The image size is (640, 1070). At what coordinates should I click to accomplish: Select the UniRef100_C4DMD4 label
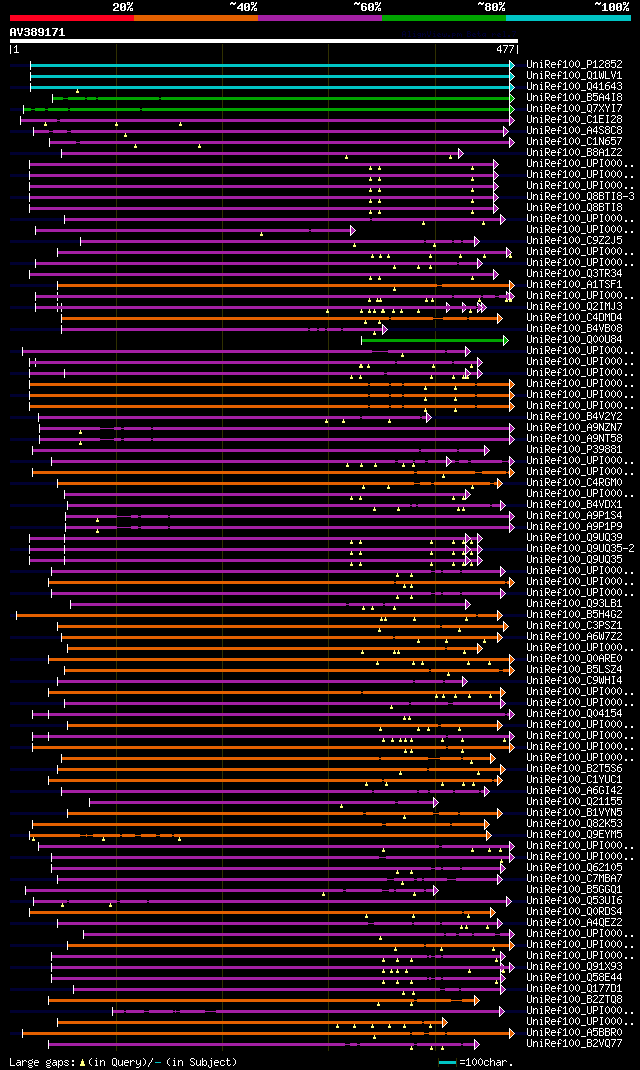574,317
